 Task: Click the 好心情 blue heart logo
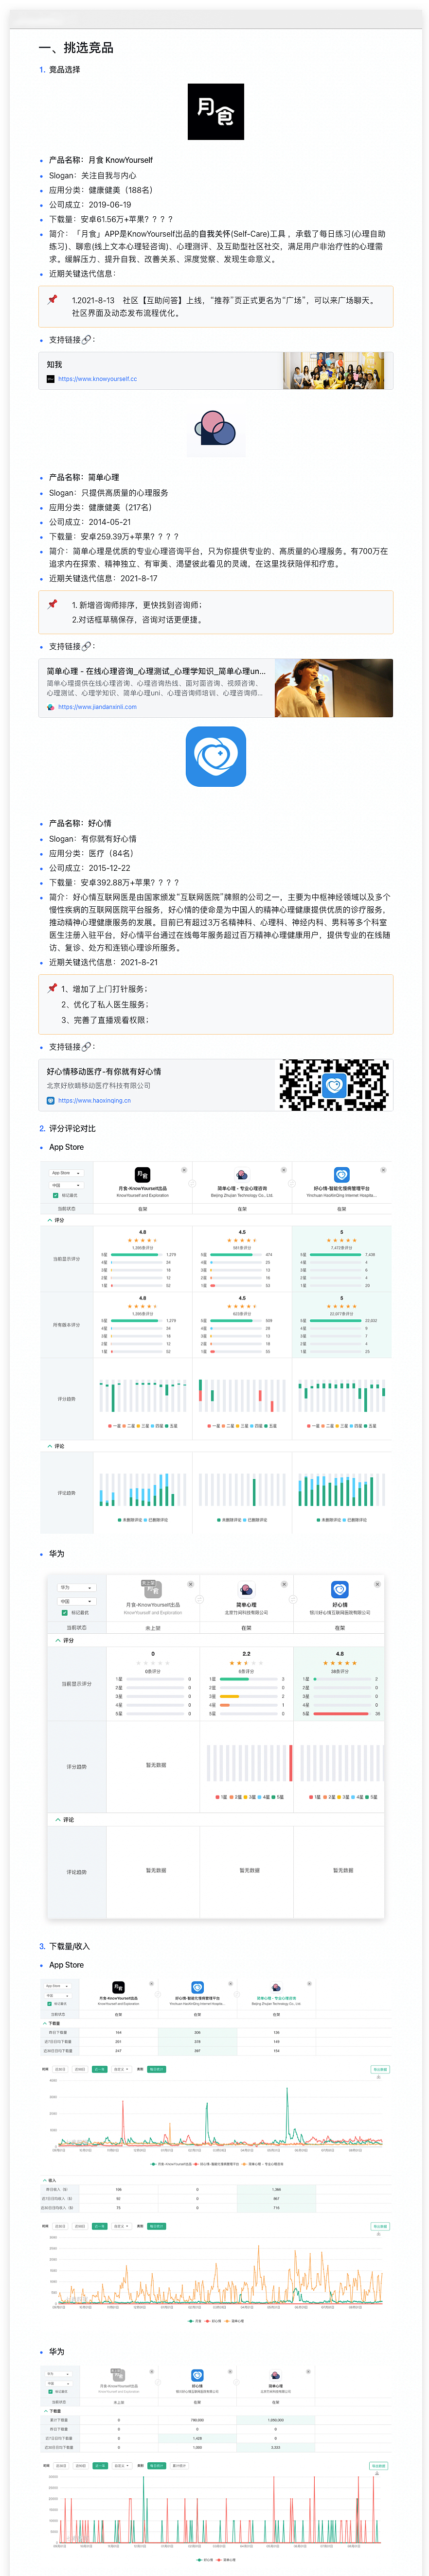(215, 756)
